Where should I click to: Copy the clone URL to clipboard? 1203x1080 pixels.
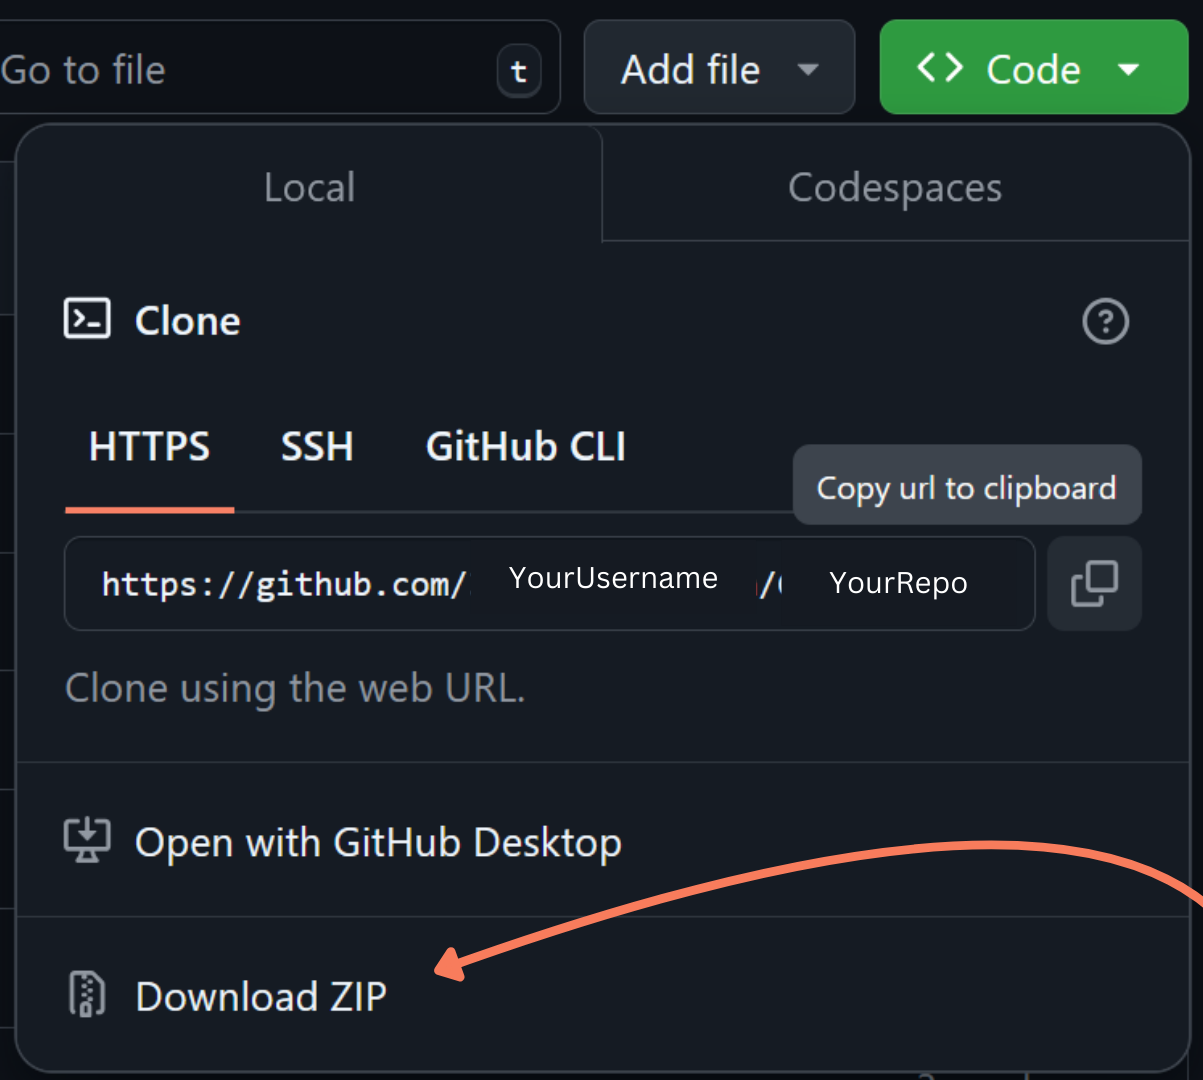coord(1094,583)
